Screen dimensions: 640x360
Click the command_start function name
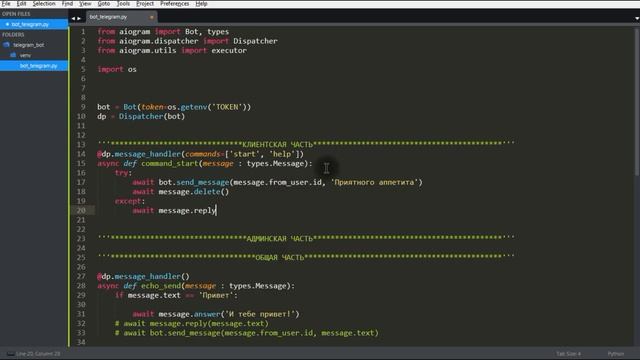pos(170,164)
